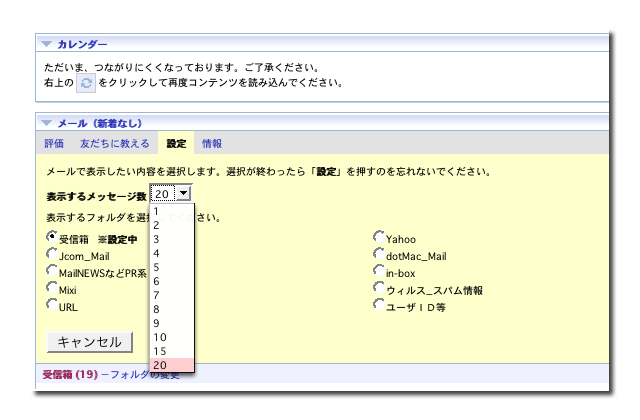Choose 9 in the message count list
This screenshot has width=640, height=420.
tap(172, 323)
